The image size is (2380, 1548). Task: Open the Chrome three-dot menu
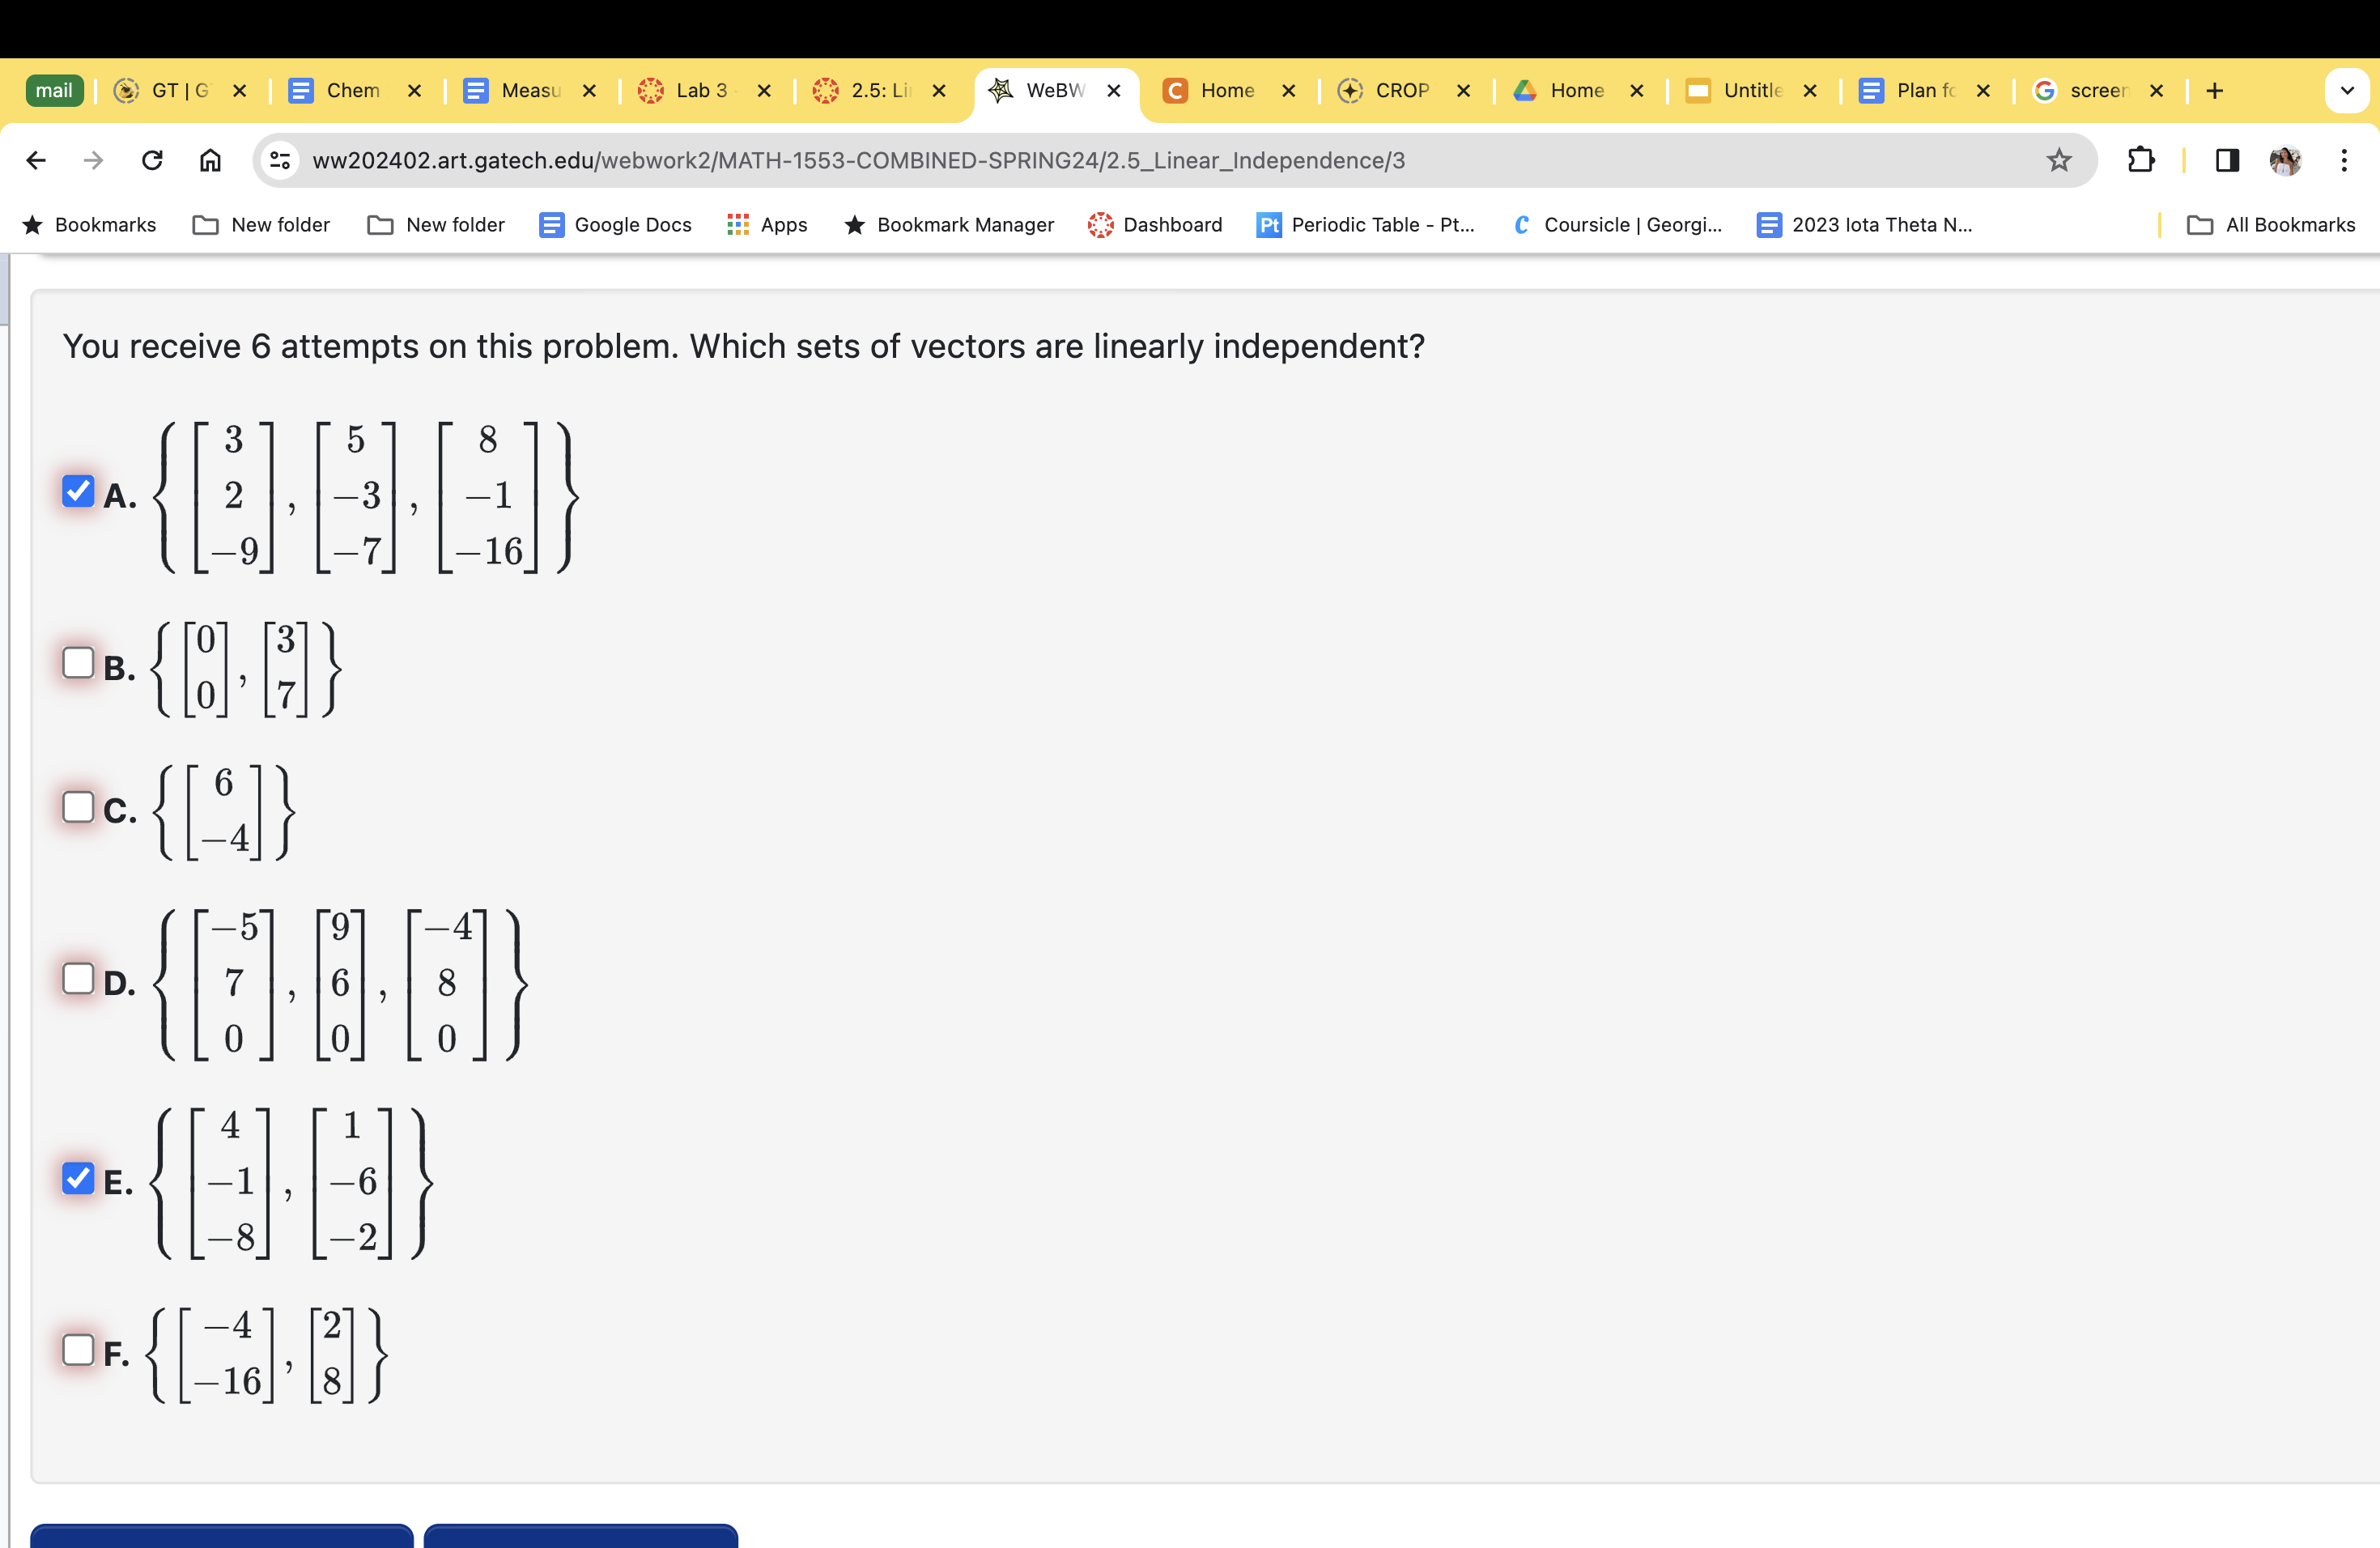click(x=2345, y=160)
